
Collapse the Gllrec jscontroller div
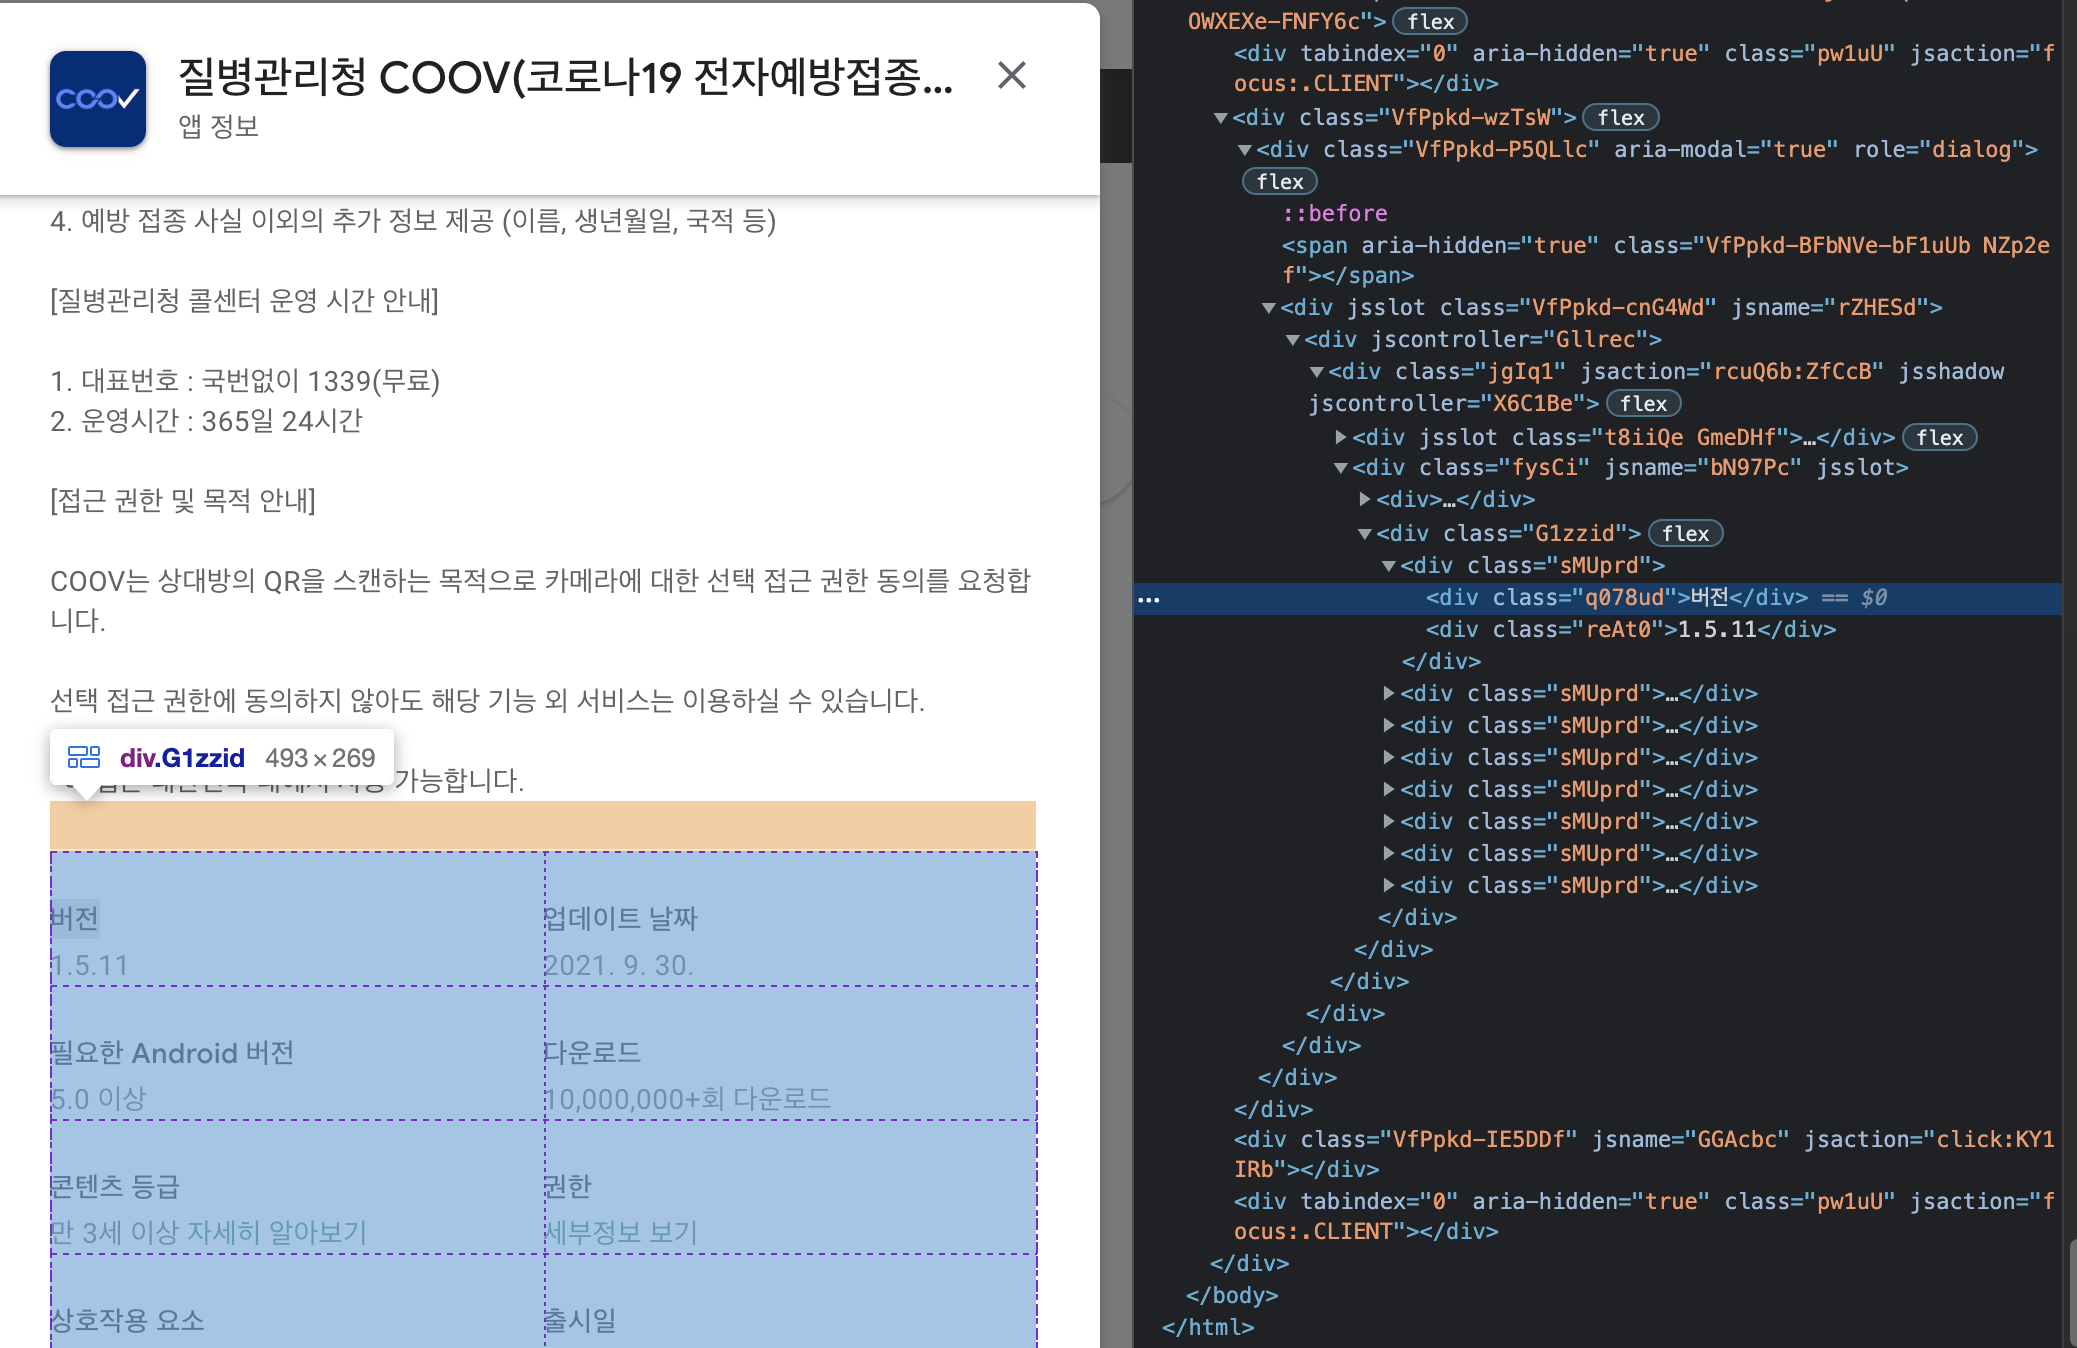point(1293,339)
